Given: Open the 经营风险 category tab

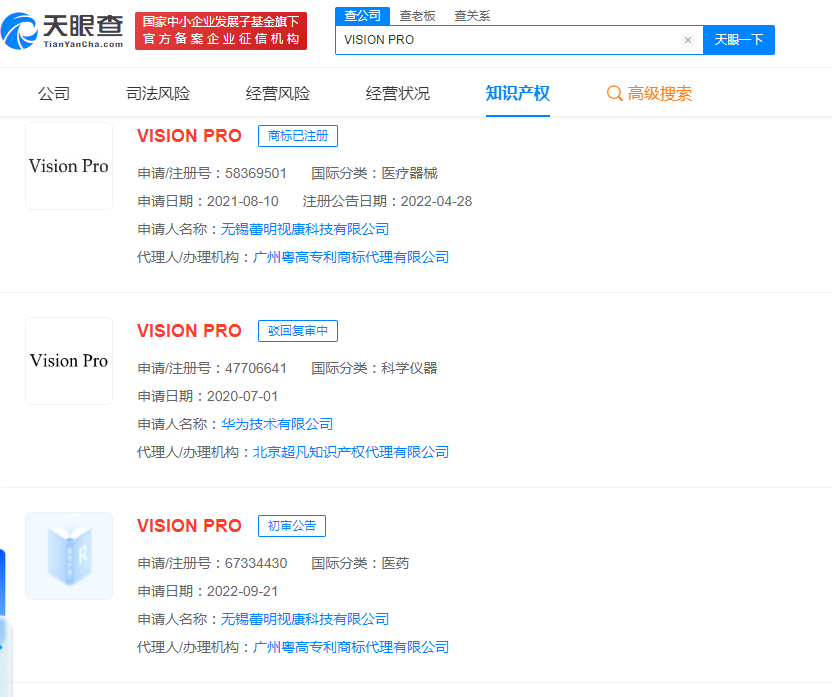Looking at the screenshot, I should click(x=278, y=94).
